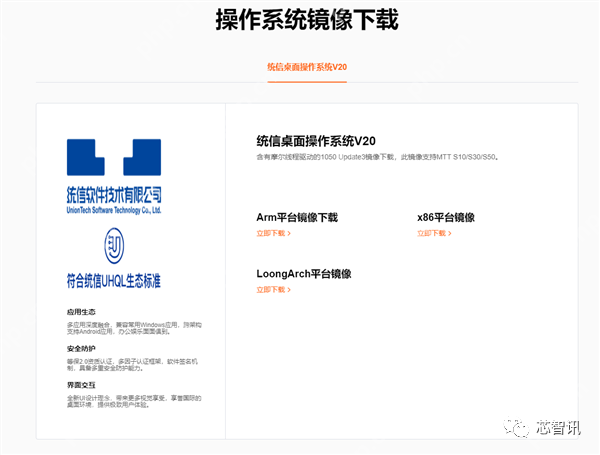The image size is (600, 455).
Task: Click the 安全防护 section heading
Action: [81, 349]
